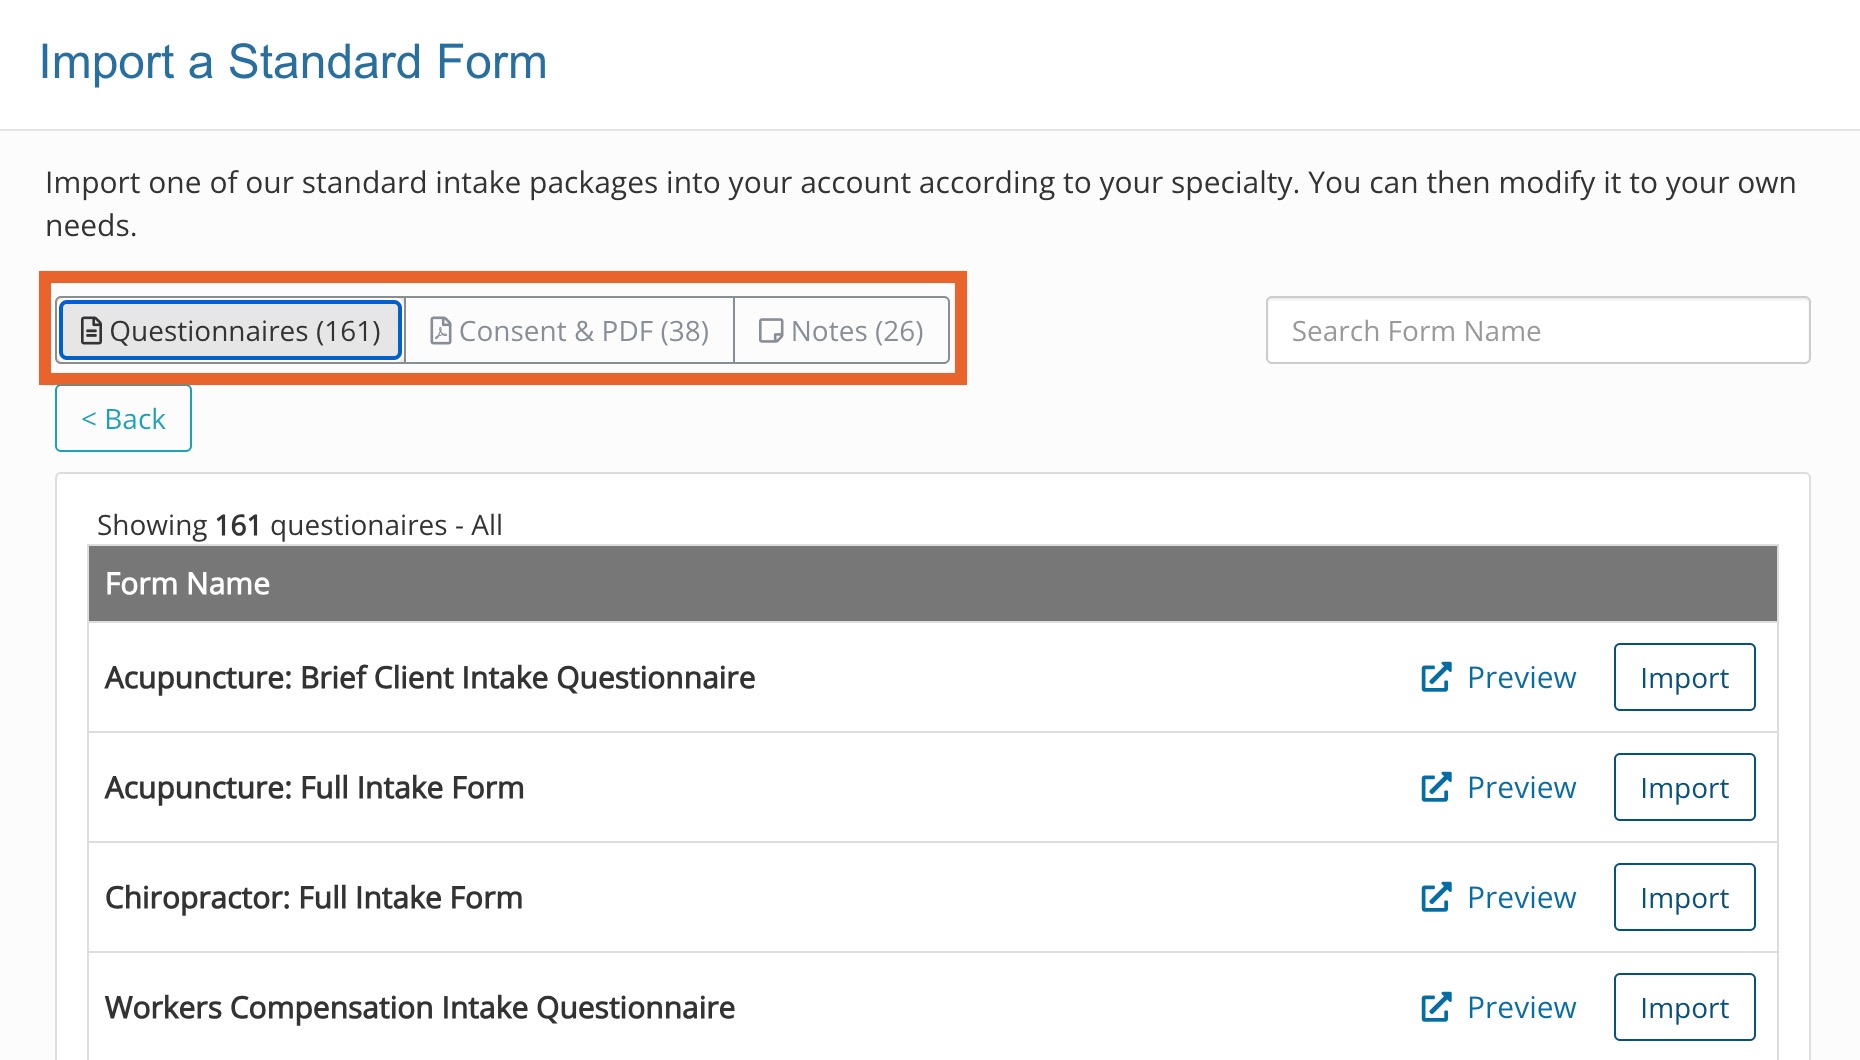This screenshot has height=1060, width=1860.
Task: Import Acupuncture Brief Client Intake Questionnaire
Action: click(1684, 677)
